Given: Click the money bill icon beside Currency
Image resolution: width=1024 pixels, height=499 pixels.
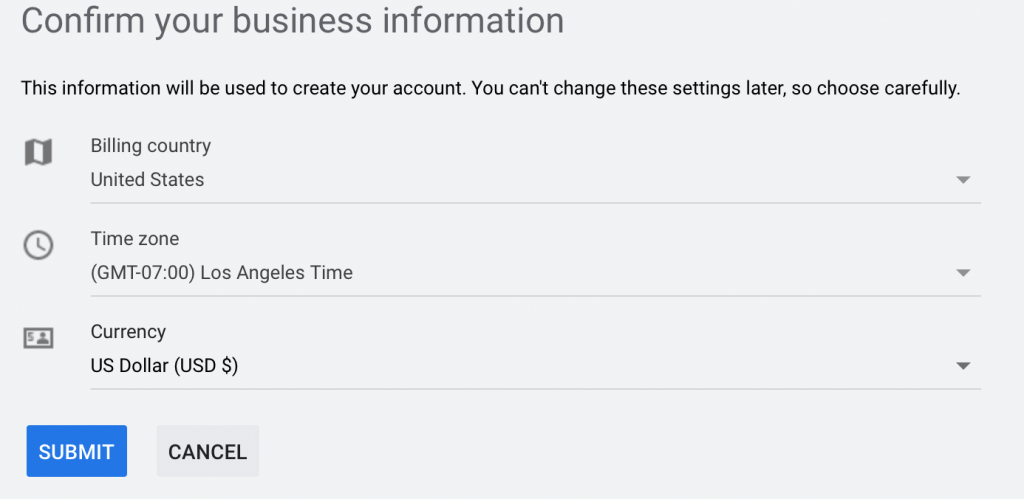Looking at the screenshot, I should [x=38, y=338].
